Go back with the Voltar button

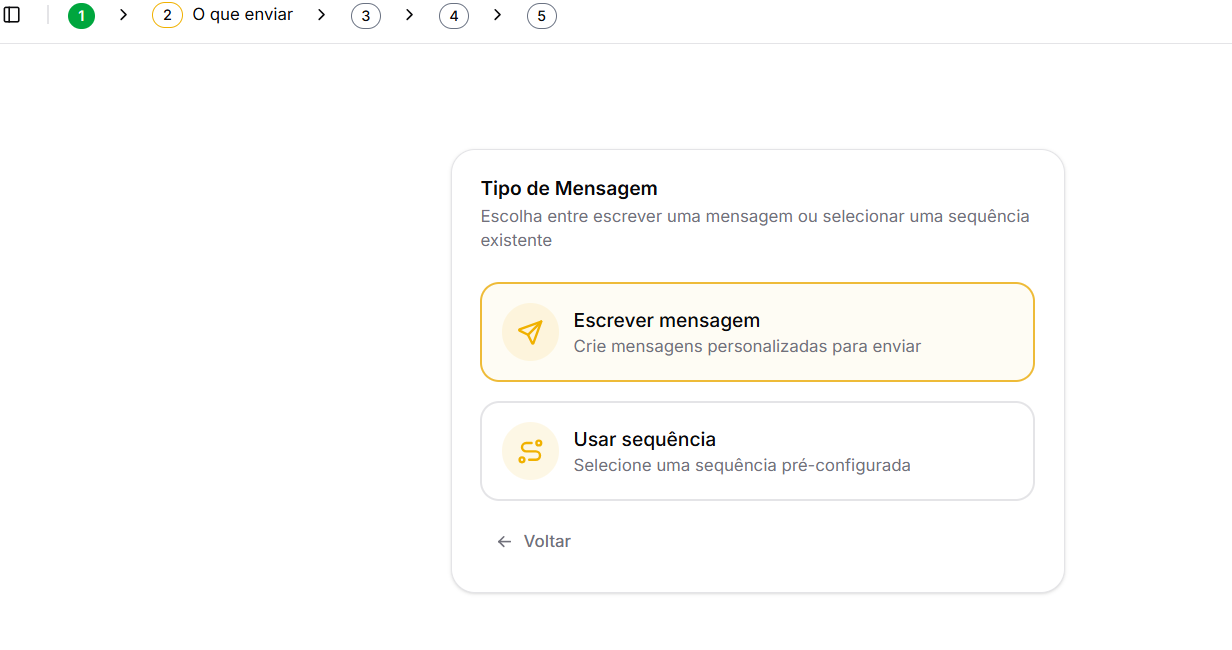[534, 541]
